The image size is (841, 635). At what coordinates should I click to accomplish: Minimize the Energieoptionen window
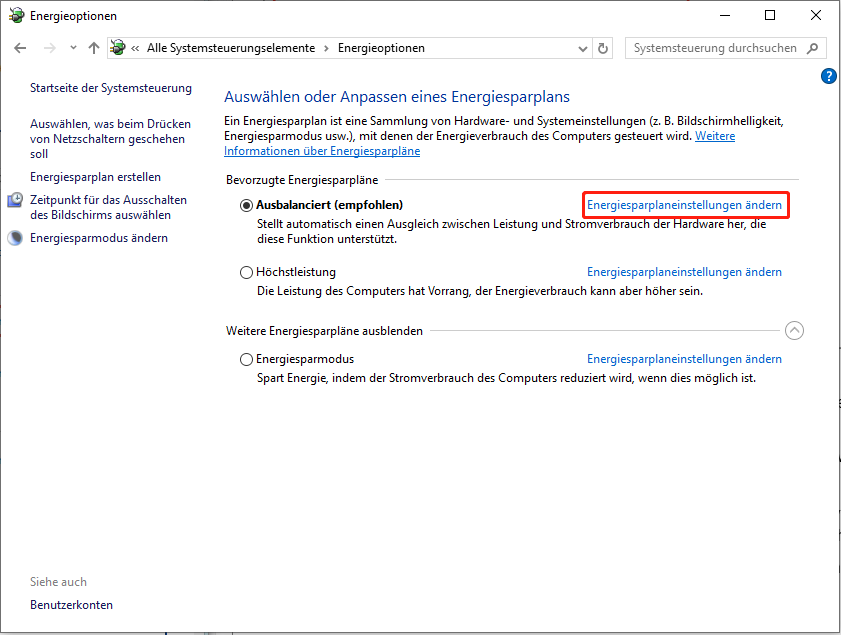pos(725,16)
